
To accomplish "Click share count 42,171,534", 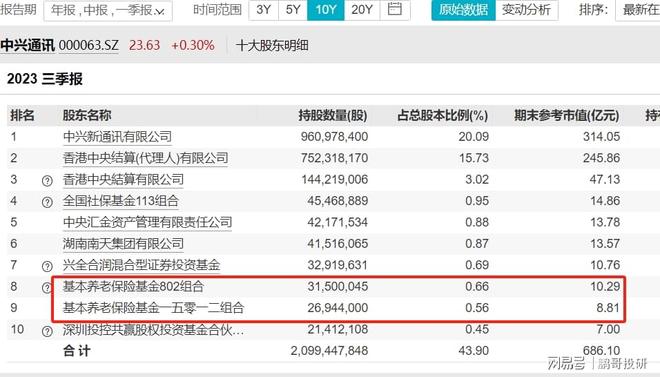I will [x=338, y=223].
